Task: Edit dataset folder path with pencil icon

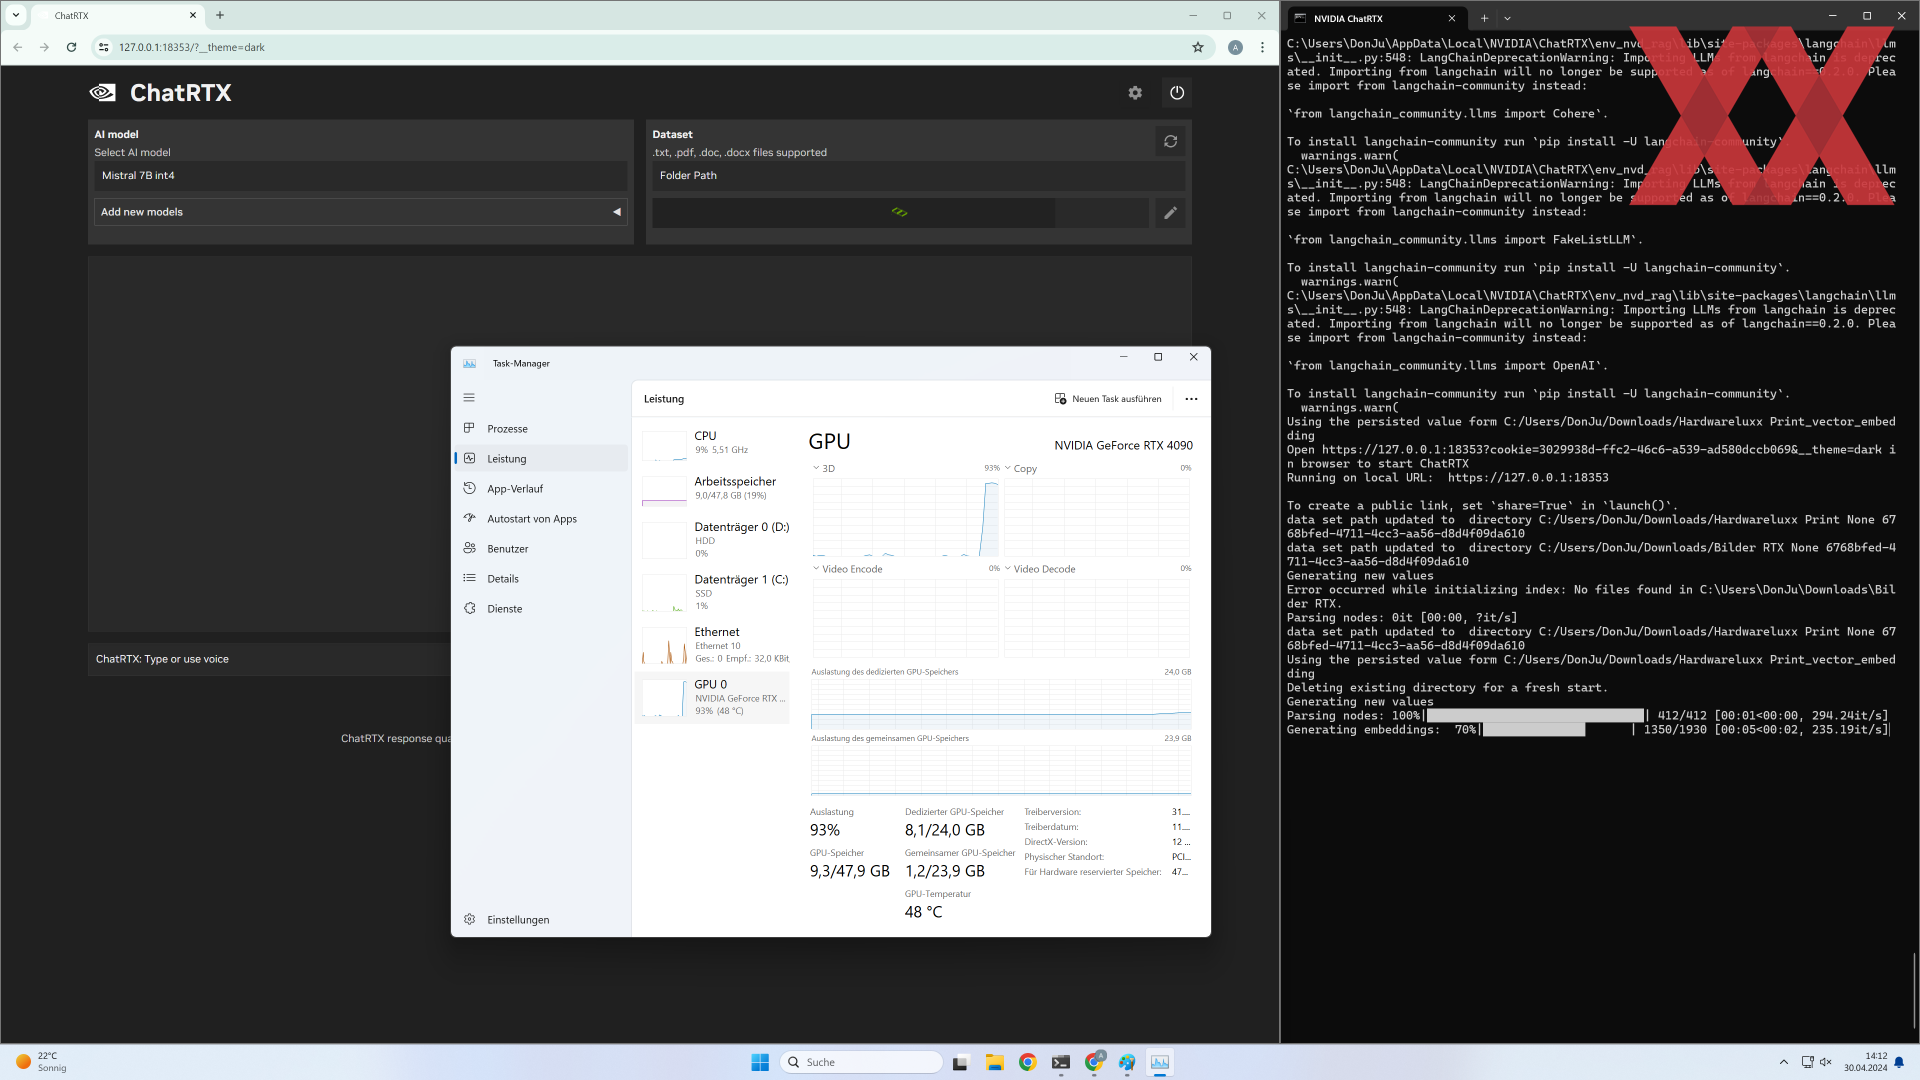Action: tap(1170, 213)
